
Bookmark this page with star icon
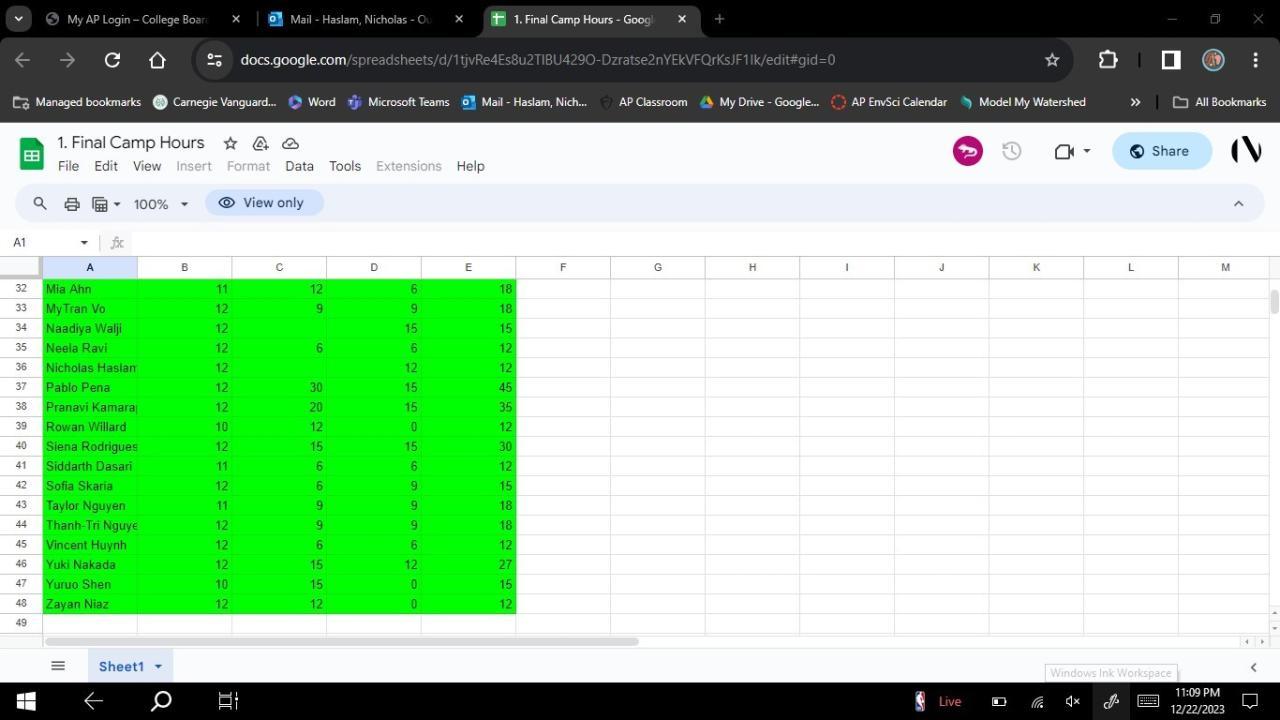click(1052, 60)
